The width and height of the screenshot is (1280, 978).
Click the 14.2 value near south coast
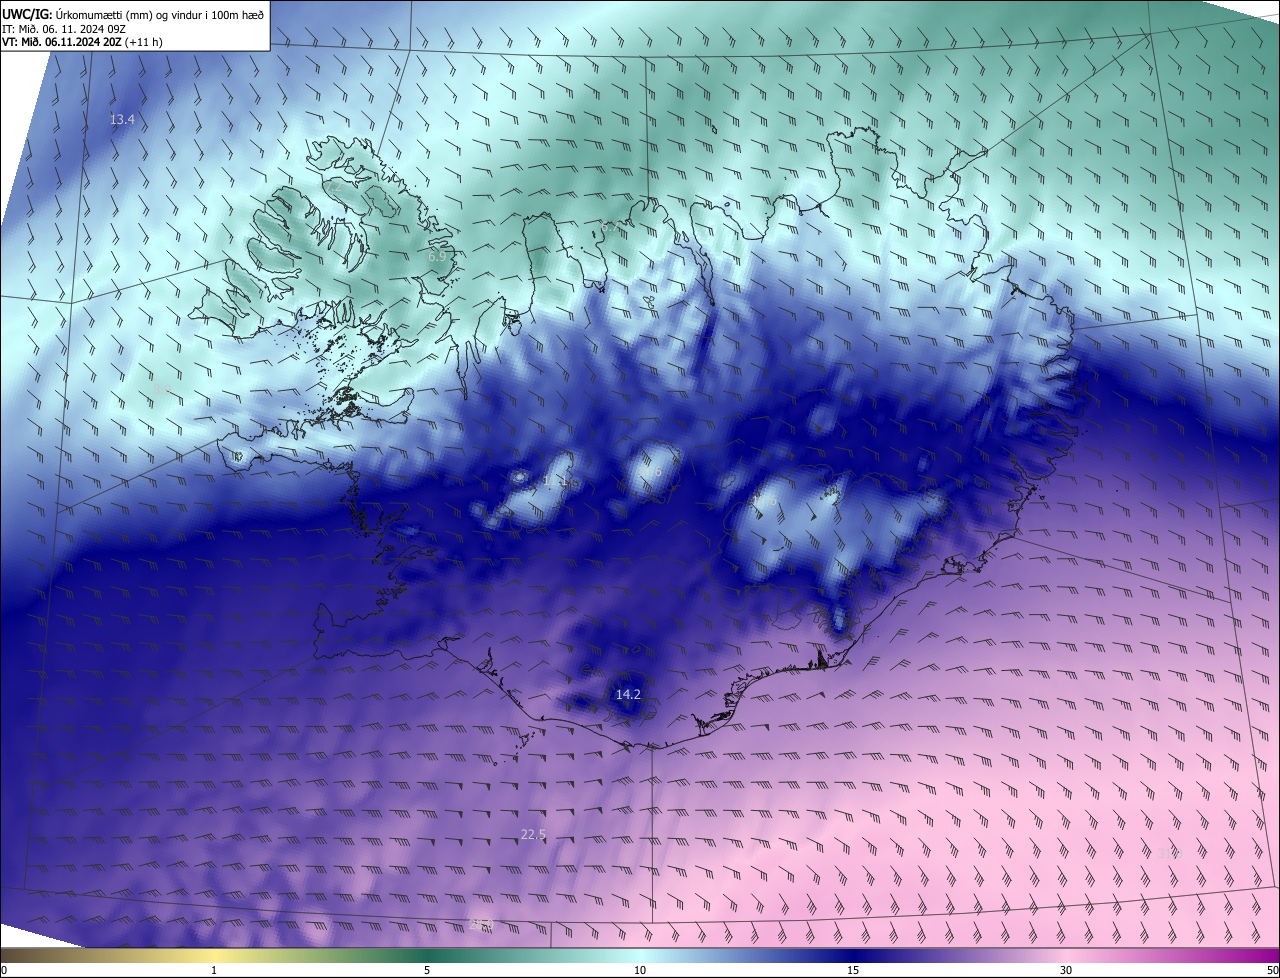pyautogui.click(x=628, y=694)
